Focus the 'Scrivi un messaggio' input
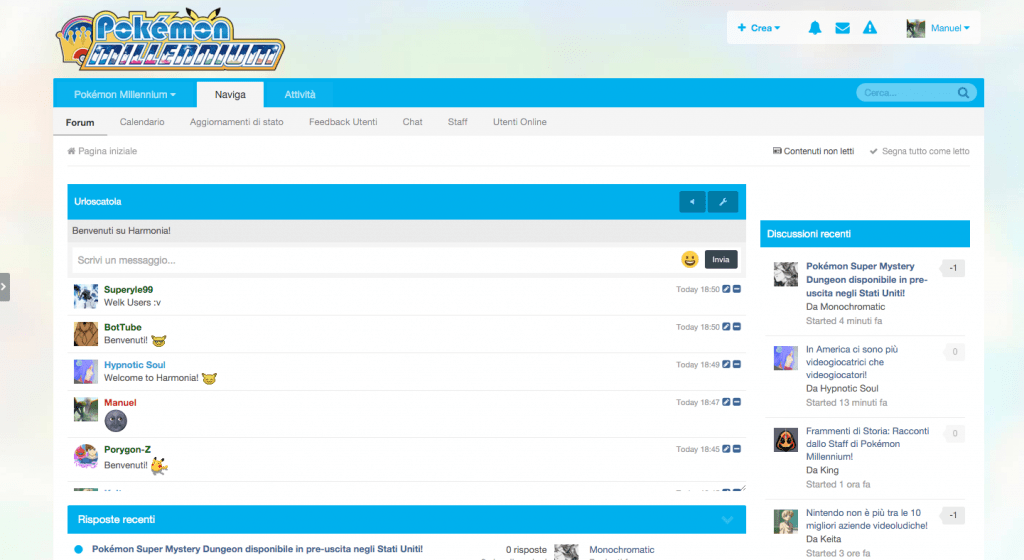Screen dimensions: 1024x560 coord(375,260)
